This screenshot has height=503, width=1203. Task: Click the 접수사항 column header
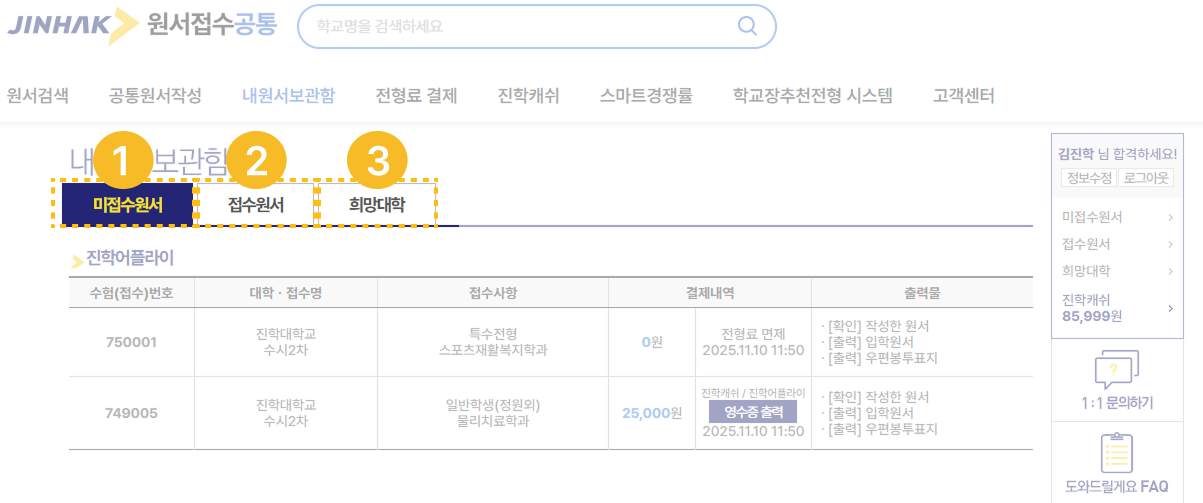pos(493,293)
